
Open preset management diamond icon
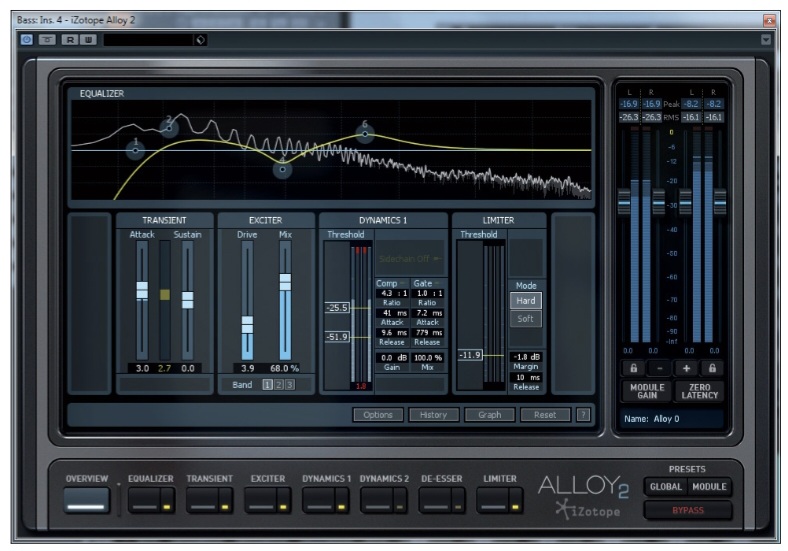(x=201, y=40)
